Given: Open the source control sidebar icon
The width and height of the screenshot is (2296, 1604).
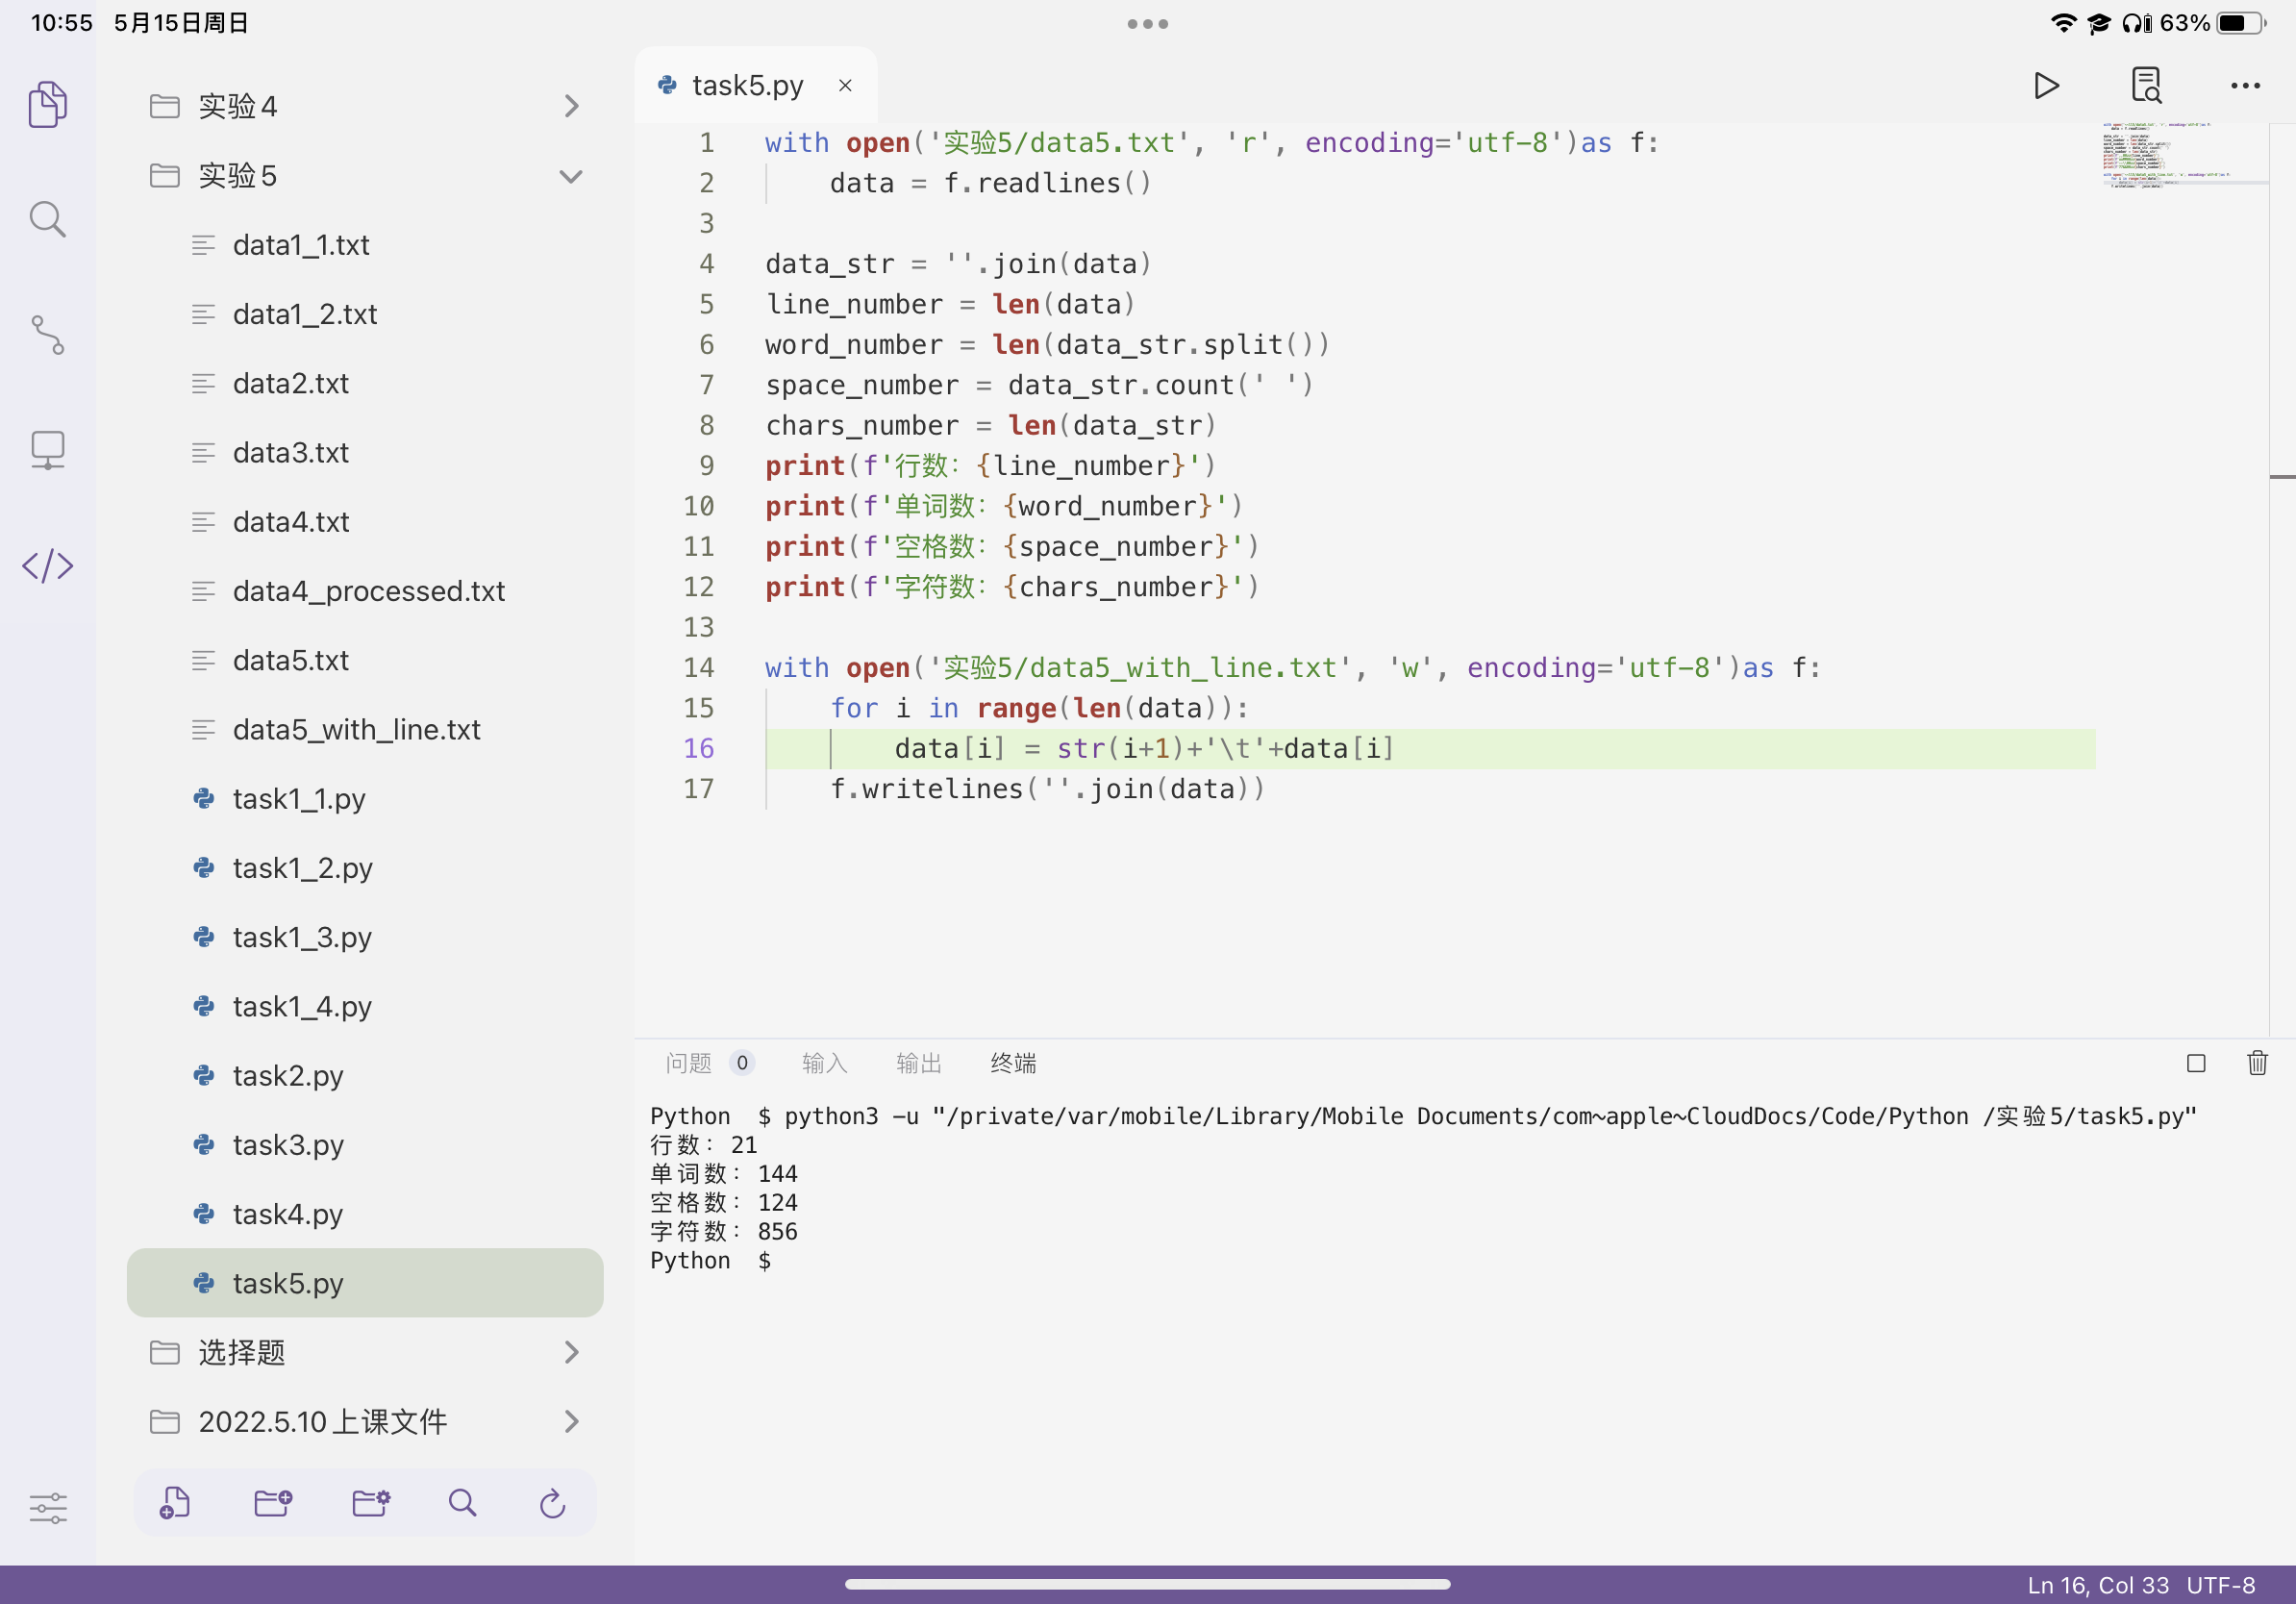Looking at the screenshot, I should tap(48, 335).
